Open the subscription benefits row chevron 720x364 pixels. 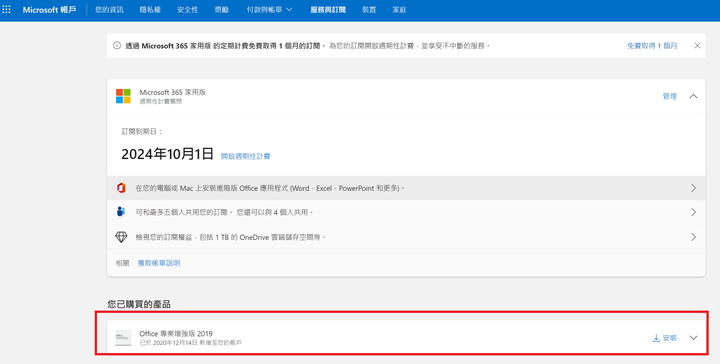point(693,237)
